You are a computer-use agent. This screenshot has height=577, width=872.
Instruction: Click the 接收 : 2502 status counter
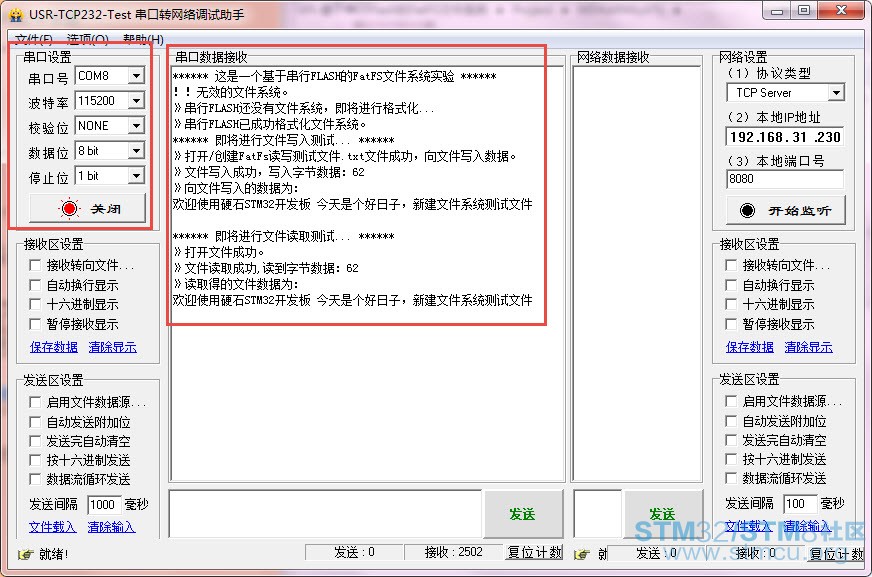click(453, 552)
